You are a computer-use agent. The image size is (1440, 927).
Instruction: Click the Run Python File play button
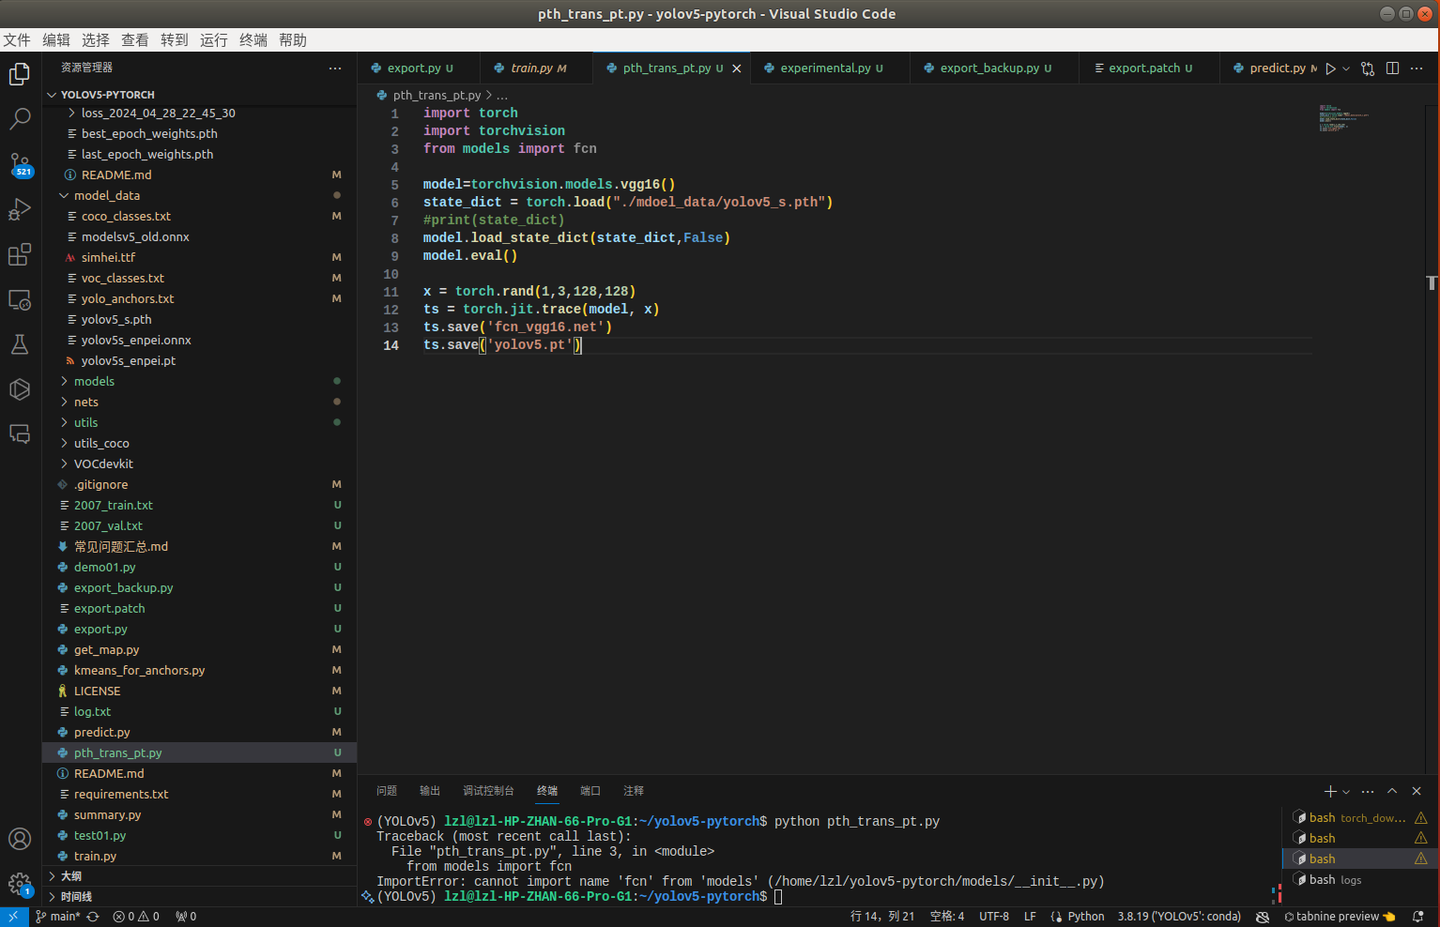coord(1330,69)
